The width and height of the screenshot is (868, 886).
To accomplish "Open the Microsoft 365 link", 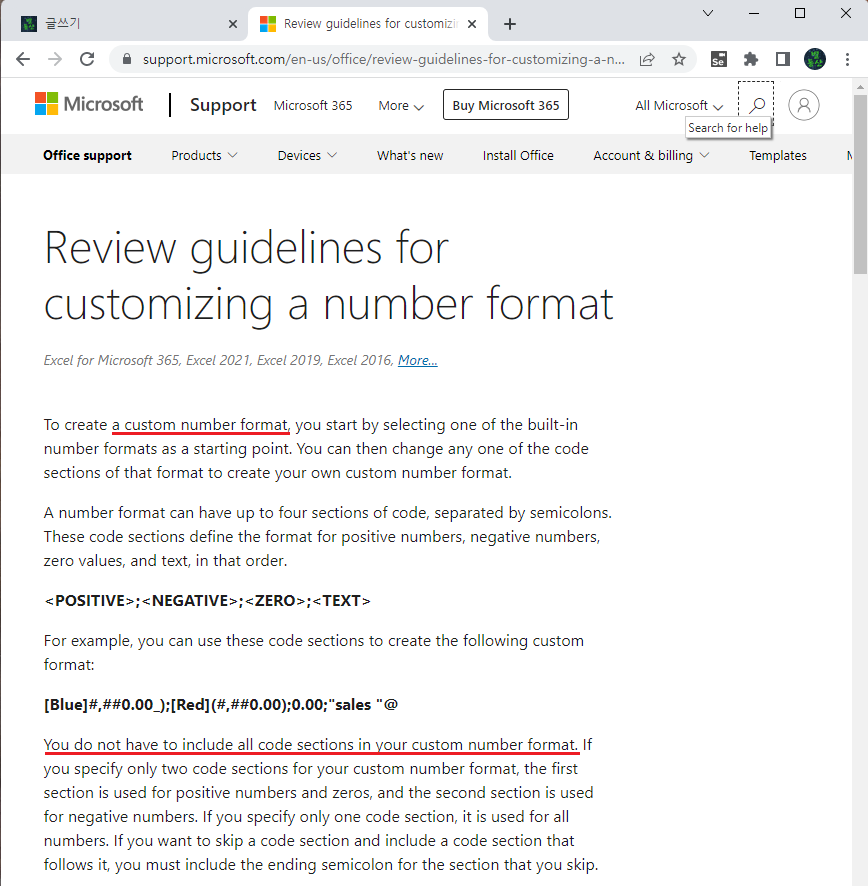I will point(313,106).
